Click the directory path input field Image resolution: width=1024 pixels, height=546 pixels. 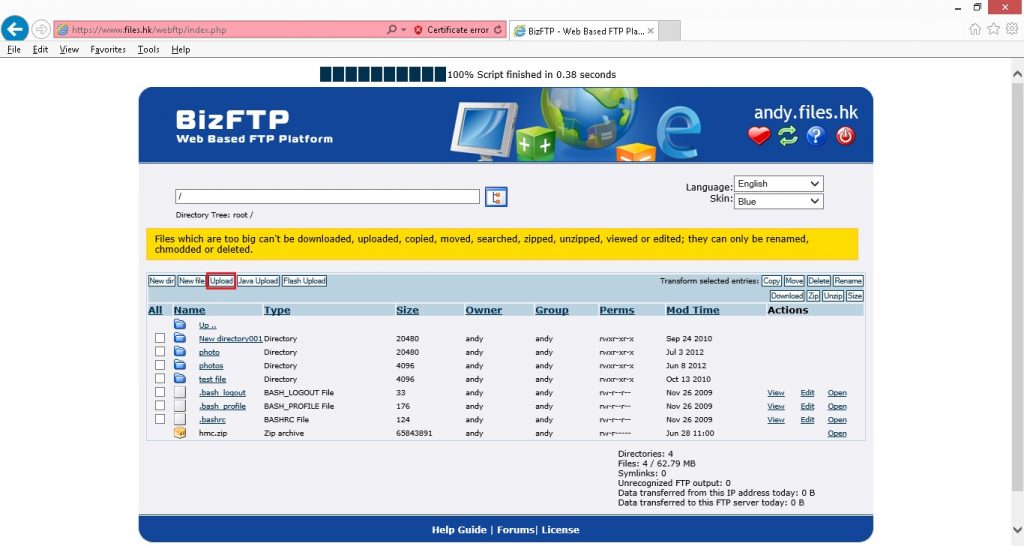coord(327,196)
